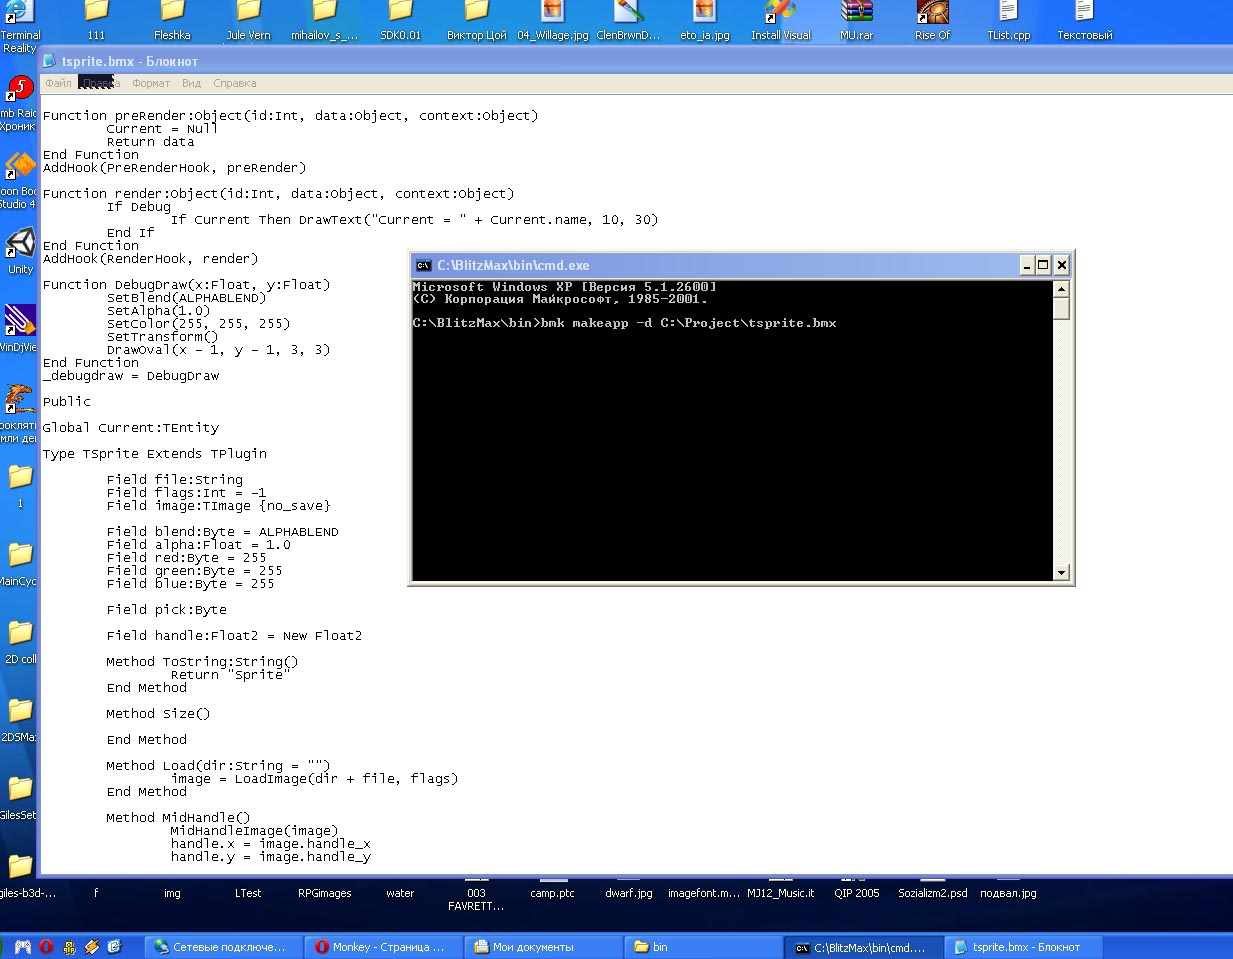This screenshot has height=959, width=1233.
Task: Click cmd window scrollbar down arrow
Action: [1061, 573]
